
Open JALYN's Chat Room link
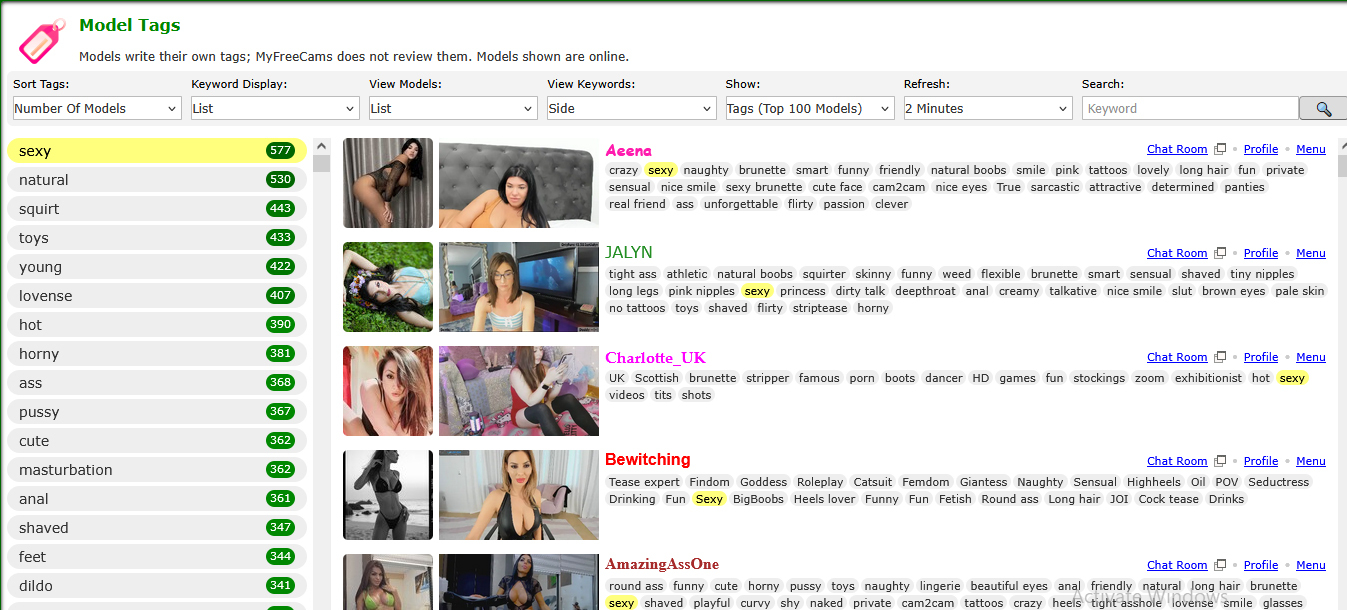1177,253
